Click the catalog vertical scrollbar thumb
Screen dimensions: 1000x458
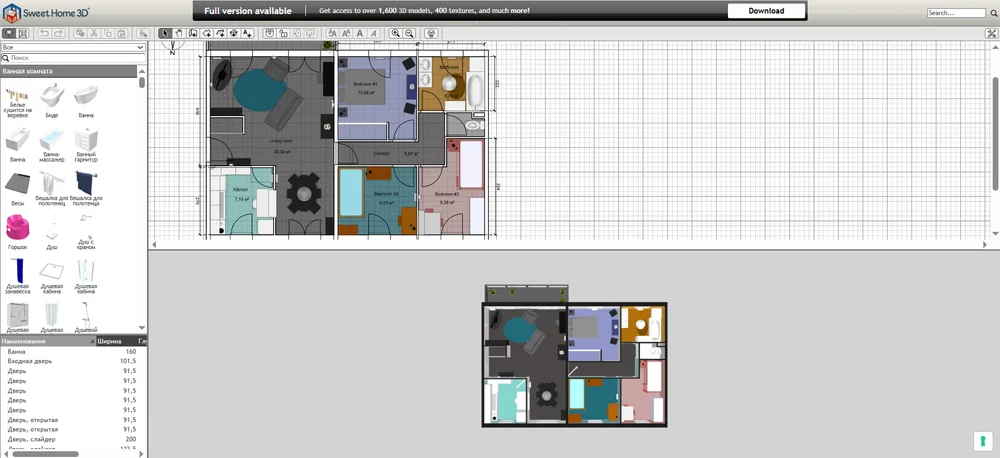coord(142,82)
